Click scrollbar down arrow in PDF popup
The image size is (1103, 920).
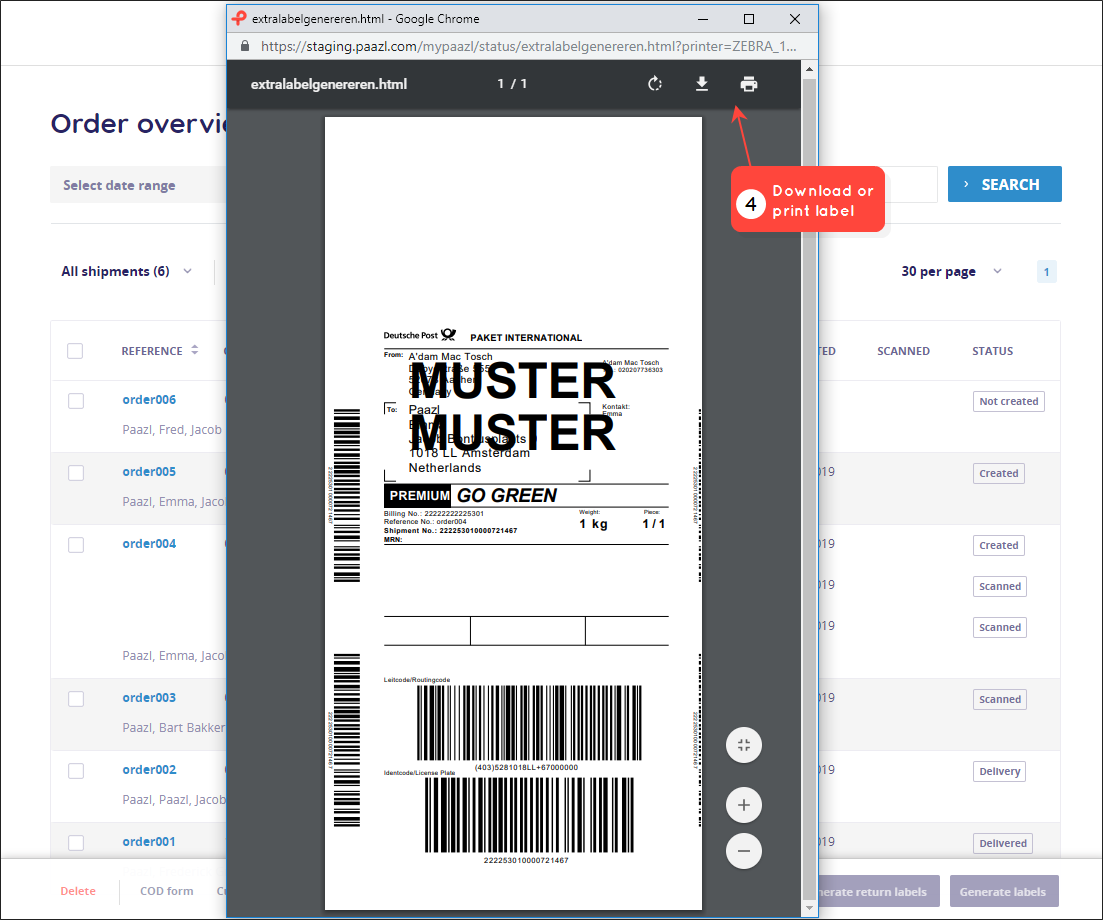[x=809, y=908]
